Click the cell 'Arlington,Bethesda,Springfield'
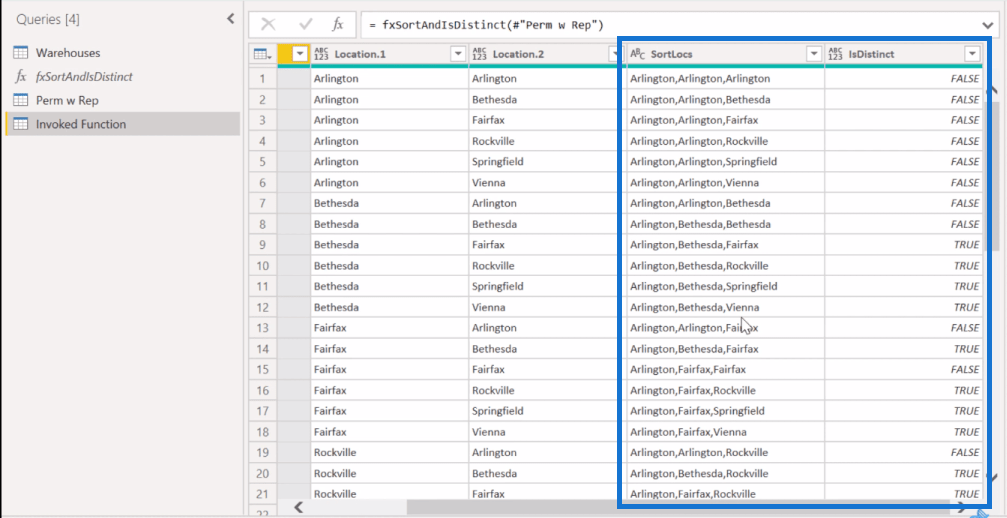1007x518 pixels. click(x=726, y=286)
